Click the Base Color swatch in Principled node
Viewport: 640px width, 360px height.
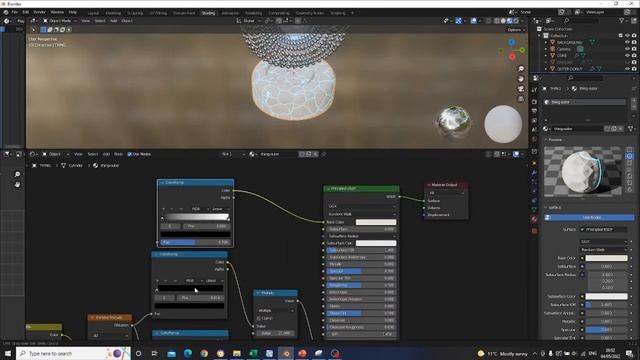click(376, 222)
